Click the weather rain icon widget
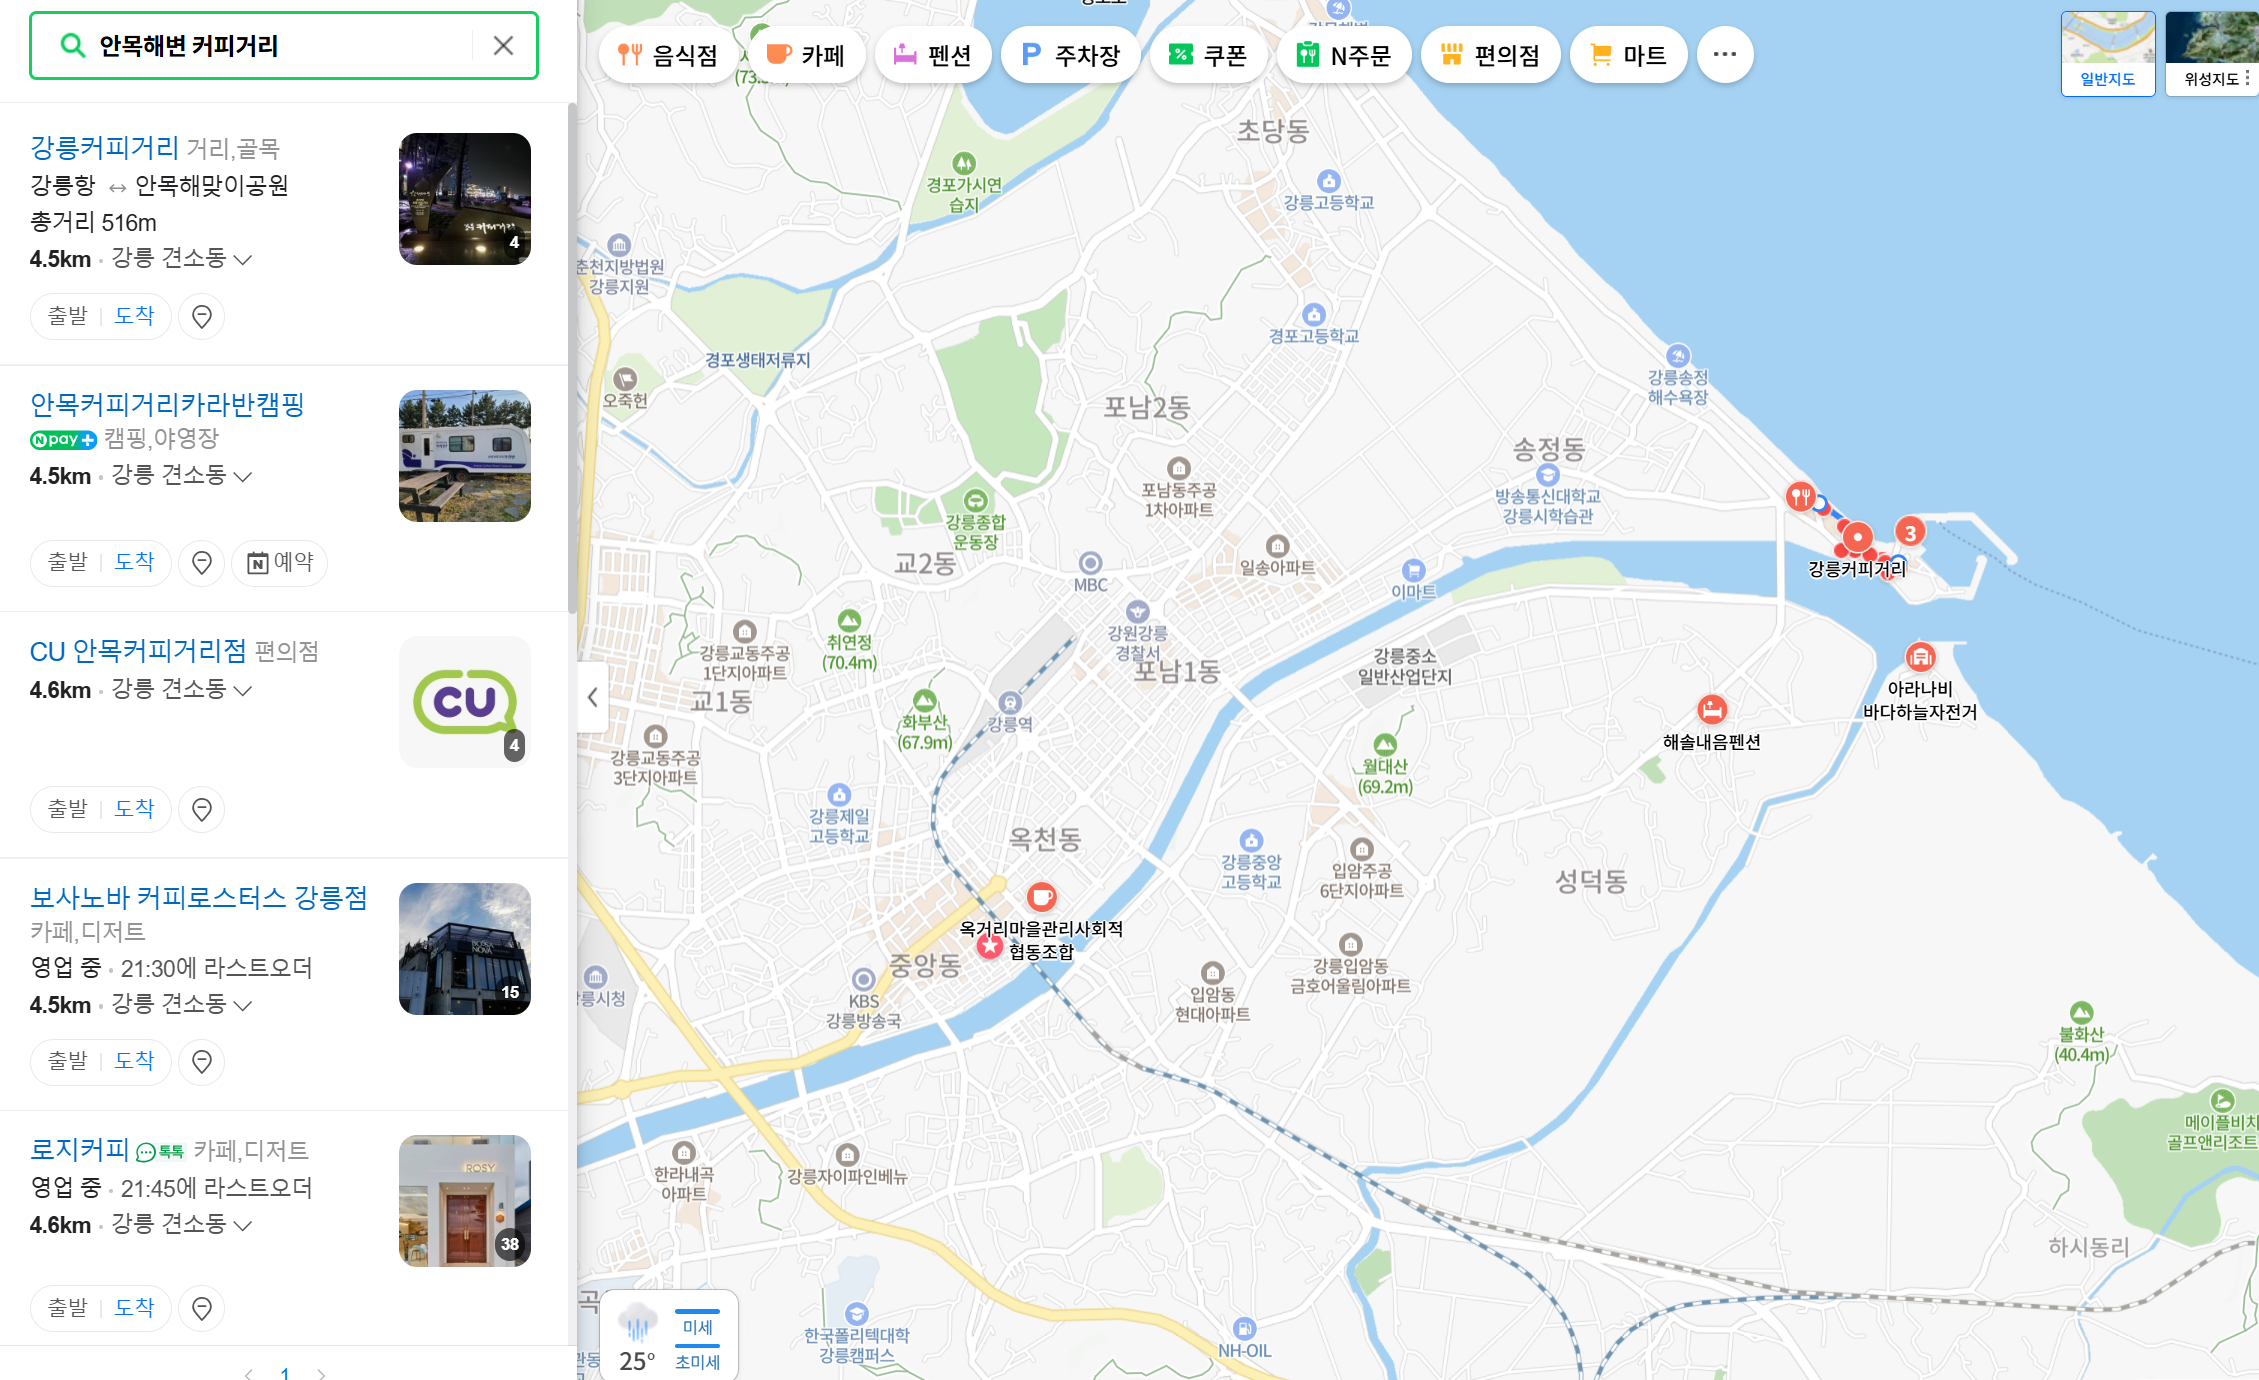 638,1322
